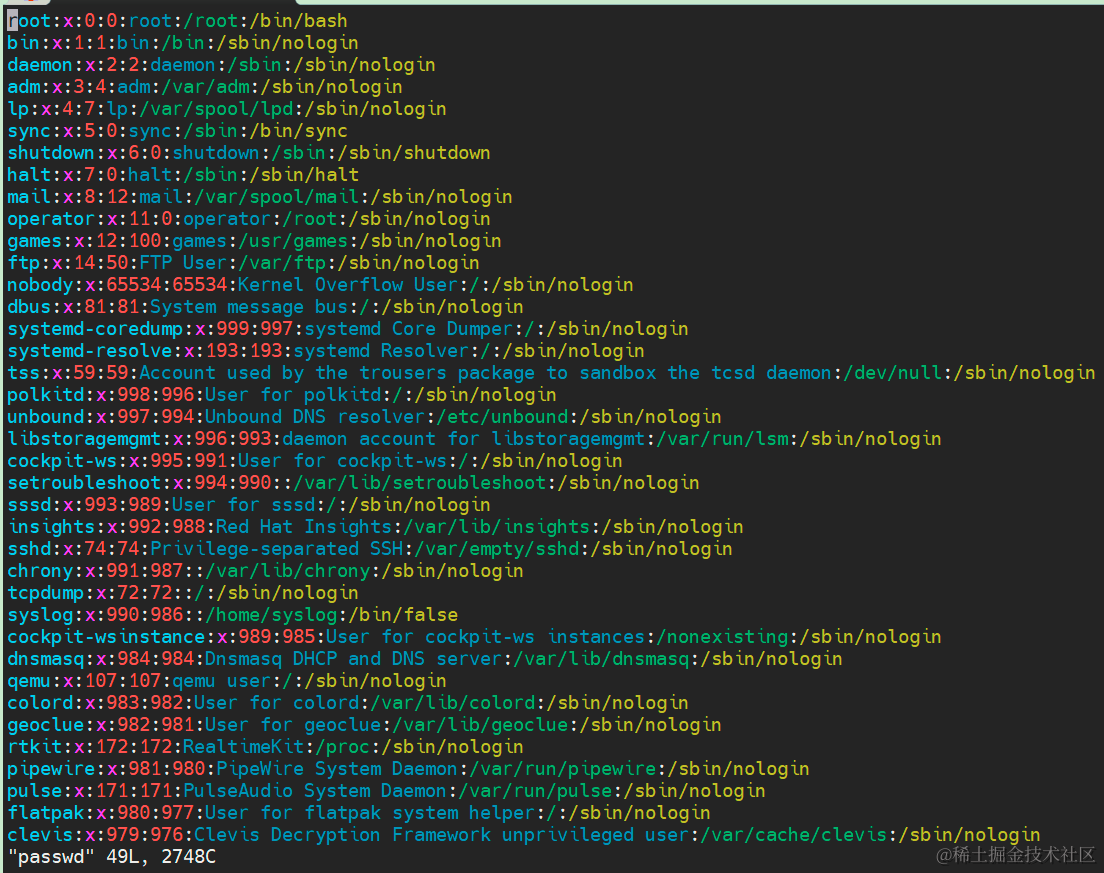Click "systemd Resolver" description text

[381, 351]
